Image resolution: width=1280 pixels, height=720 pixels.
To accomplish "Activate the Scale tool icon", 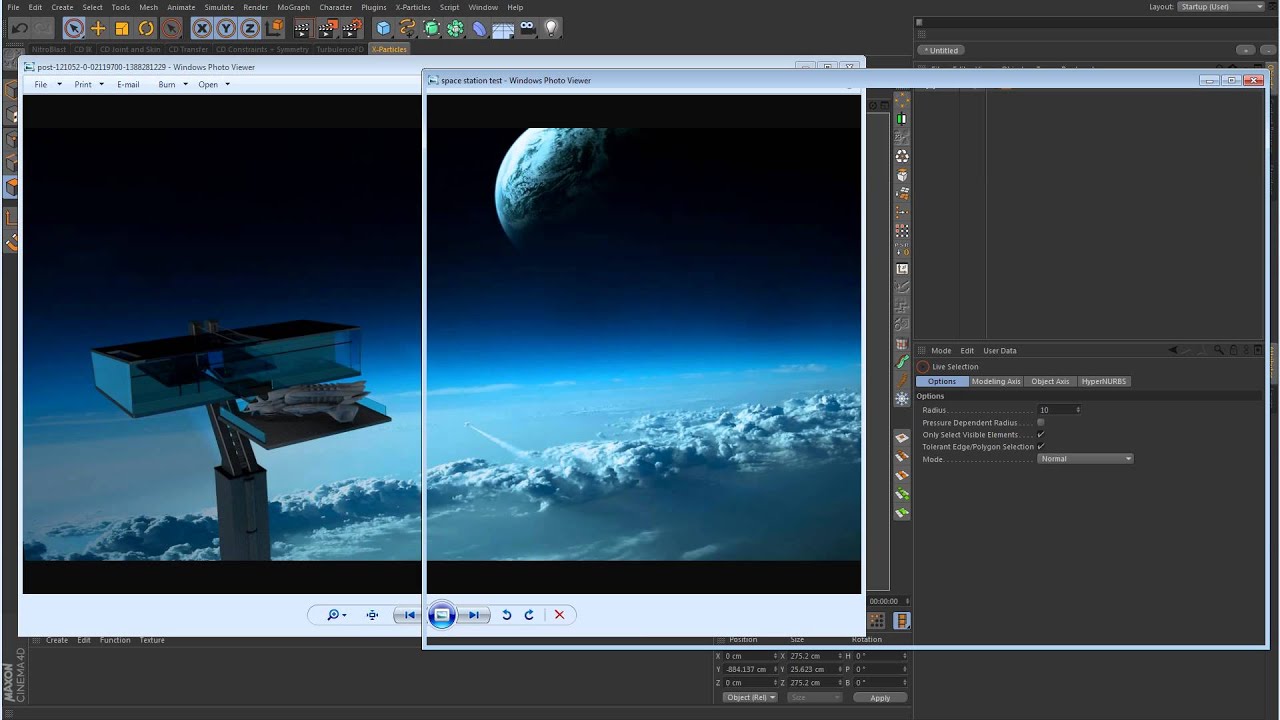I will coord(122,29).
